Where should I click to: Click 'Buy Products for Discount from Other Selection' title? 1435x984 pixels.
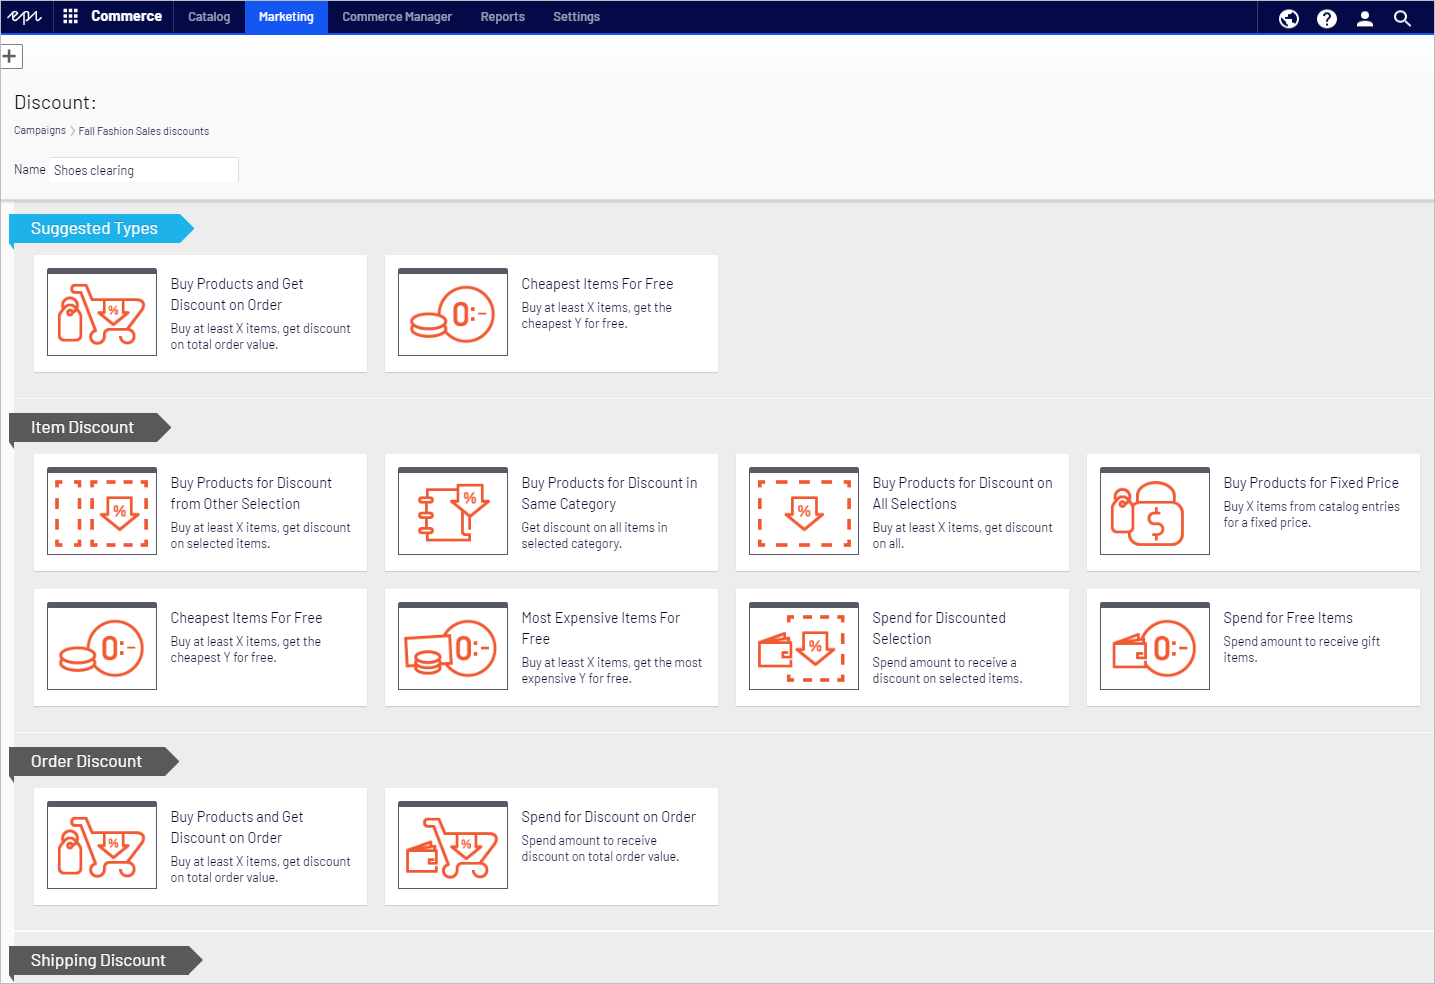tap(251, 494)
